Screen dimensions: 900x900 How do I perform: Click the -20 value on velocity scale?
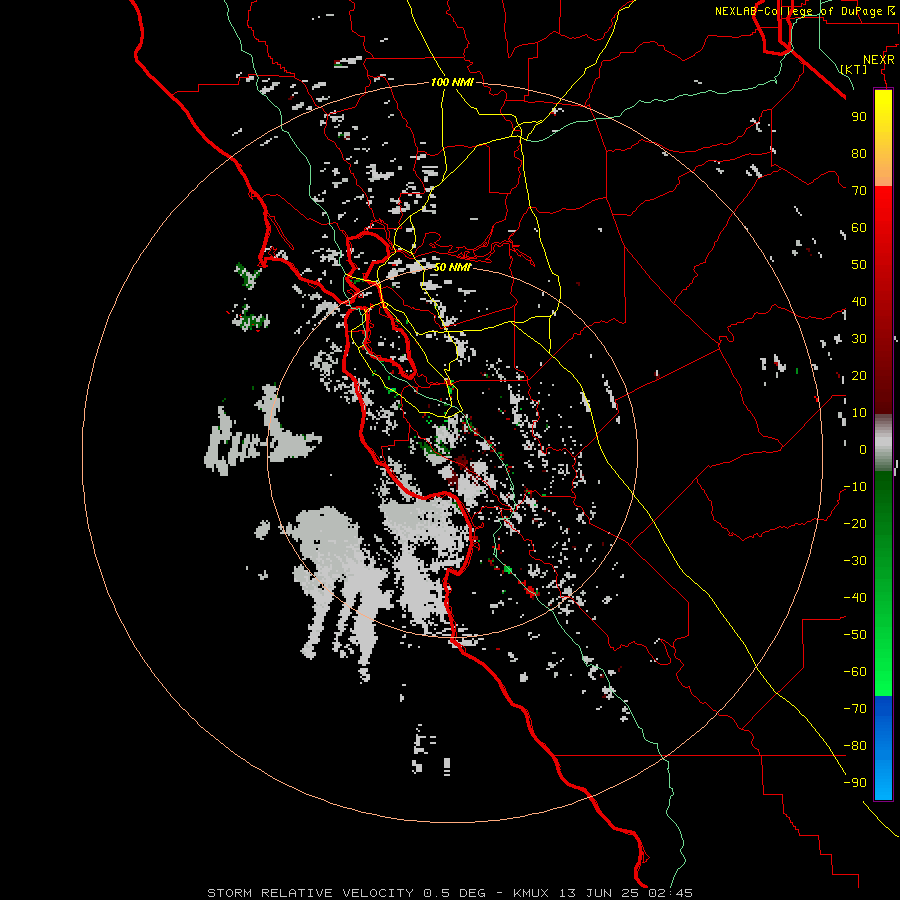[855, 523]
